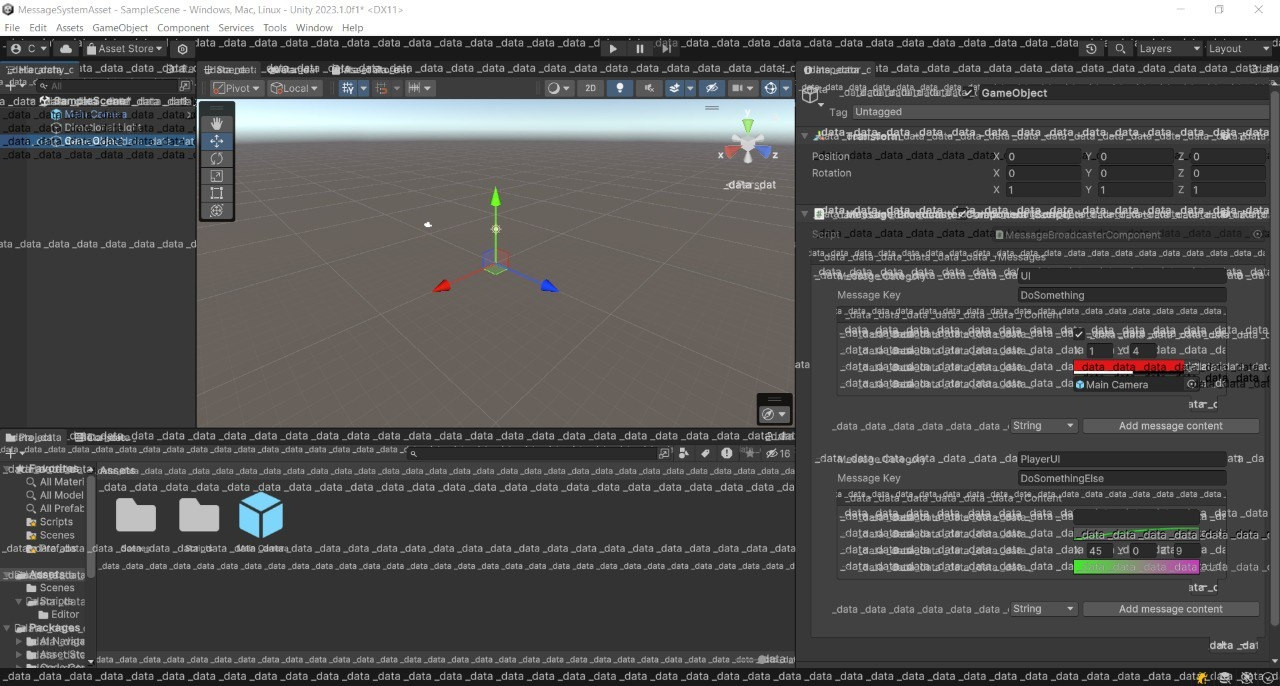
Task: Select the Main Camera in Hierarchy
Action: (x=95, y=114)
